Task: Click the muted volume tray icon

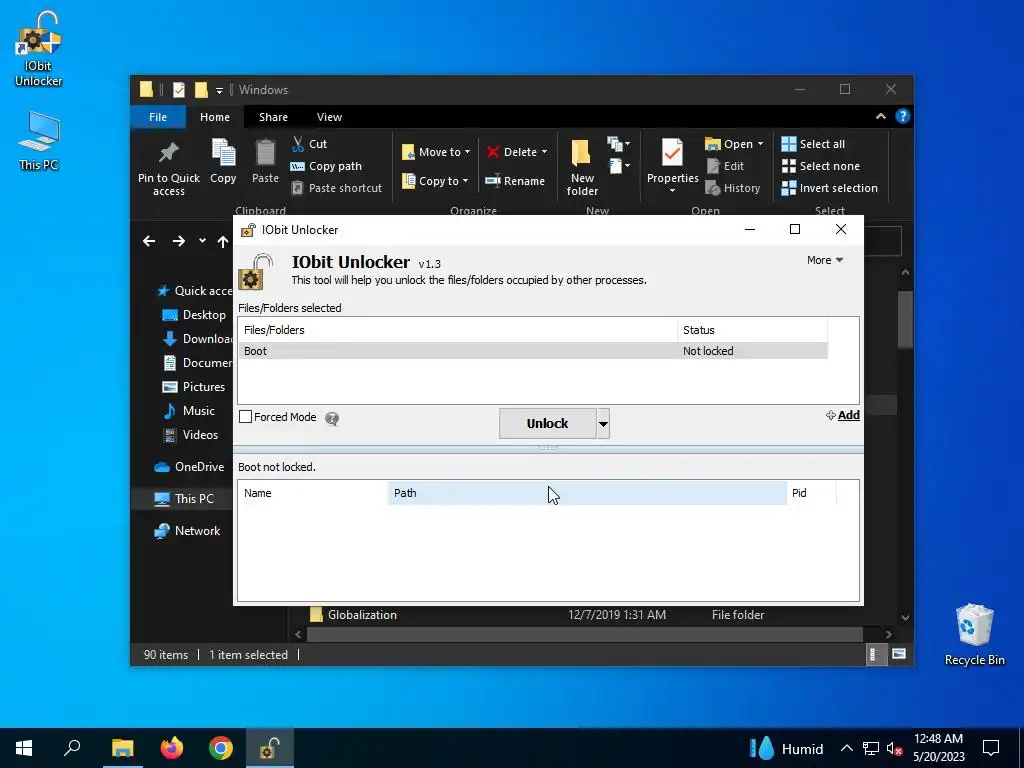Action: pyautogui.click(x=895, y=749)
